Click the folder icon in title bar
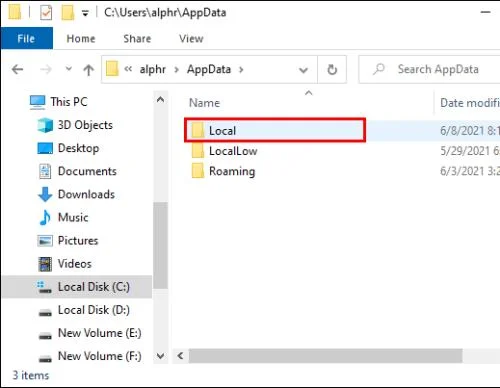The width and height of the screenshot is (500, 388). pyautogui.click(x=15, y=13)
